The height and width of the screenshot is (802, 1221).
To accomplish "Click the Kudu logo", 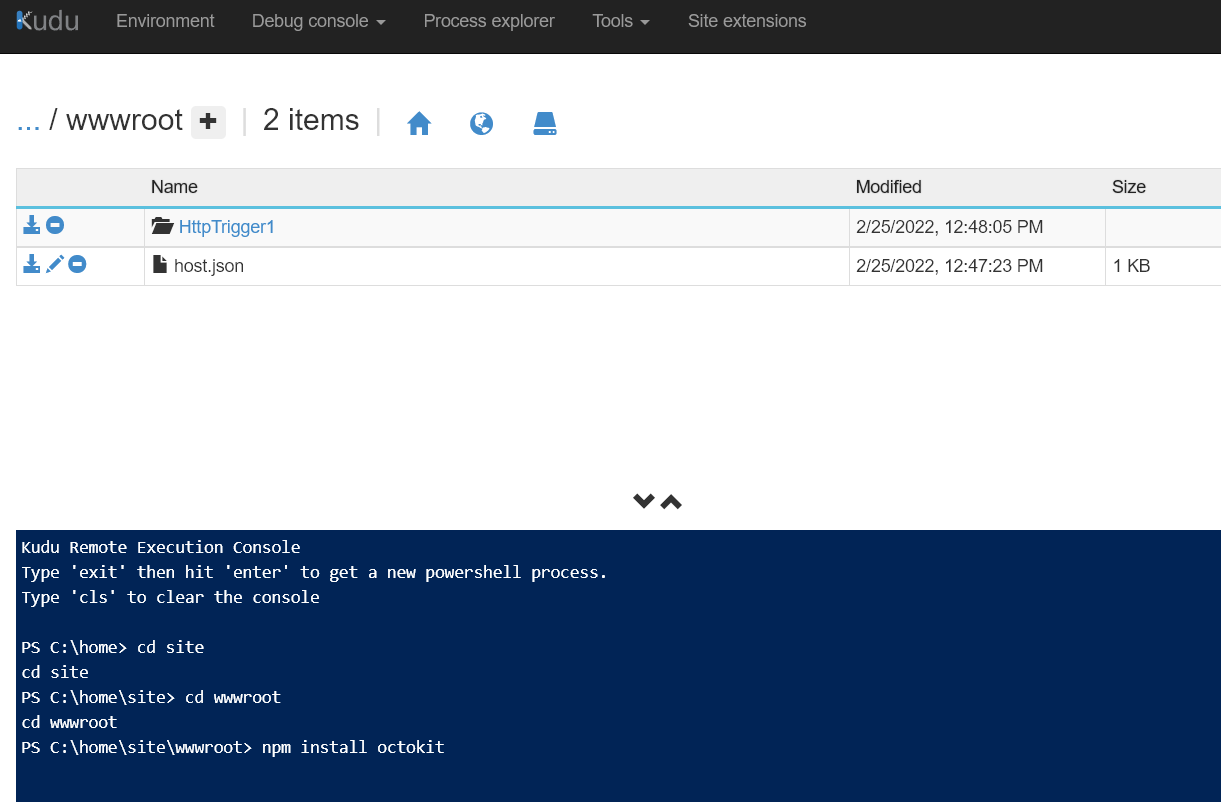I will (48, 20).
